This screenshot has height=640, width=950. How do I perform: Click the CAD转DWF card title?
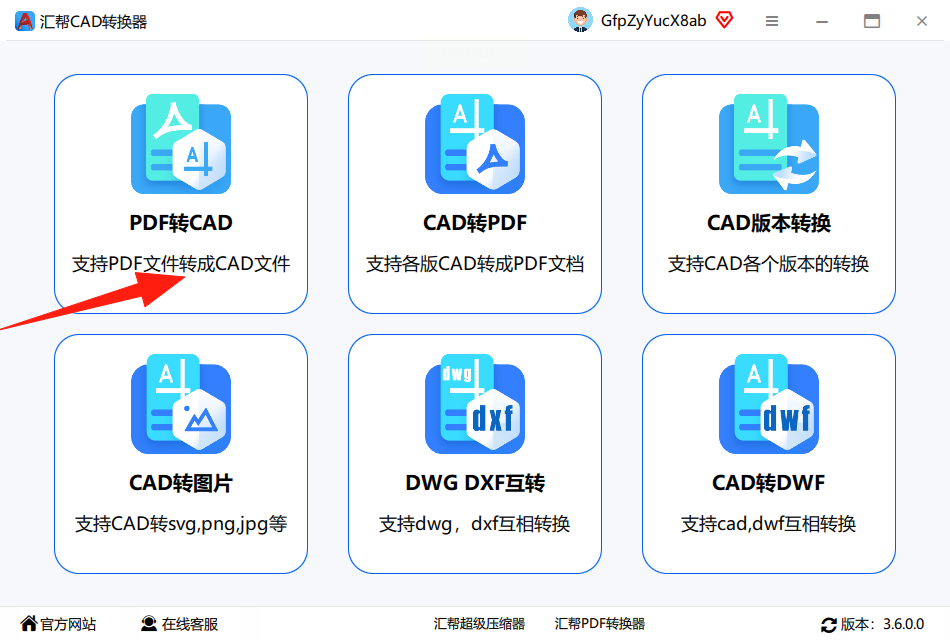(769, 483)
